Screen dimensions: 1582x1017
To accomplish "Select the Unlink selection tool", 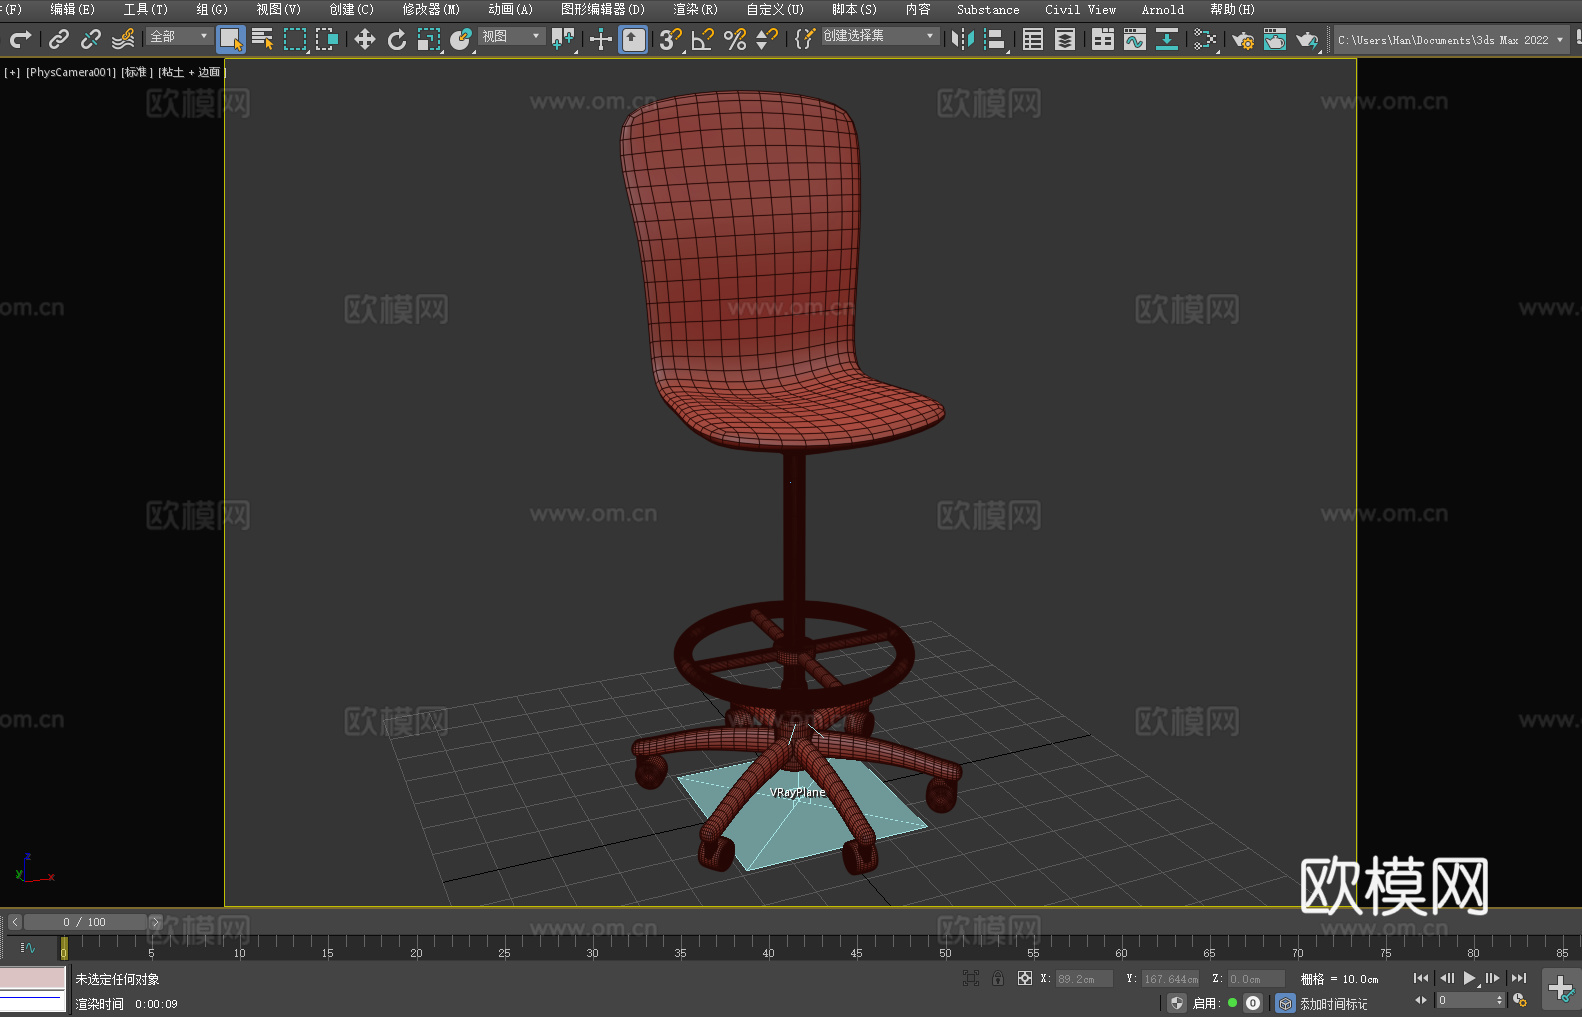I will (x=91, y=39).
